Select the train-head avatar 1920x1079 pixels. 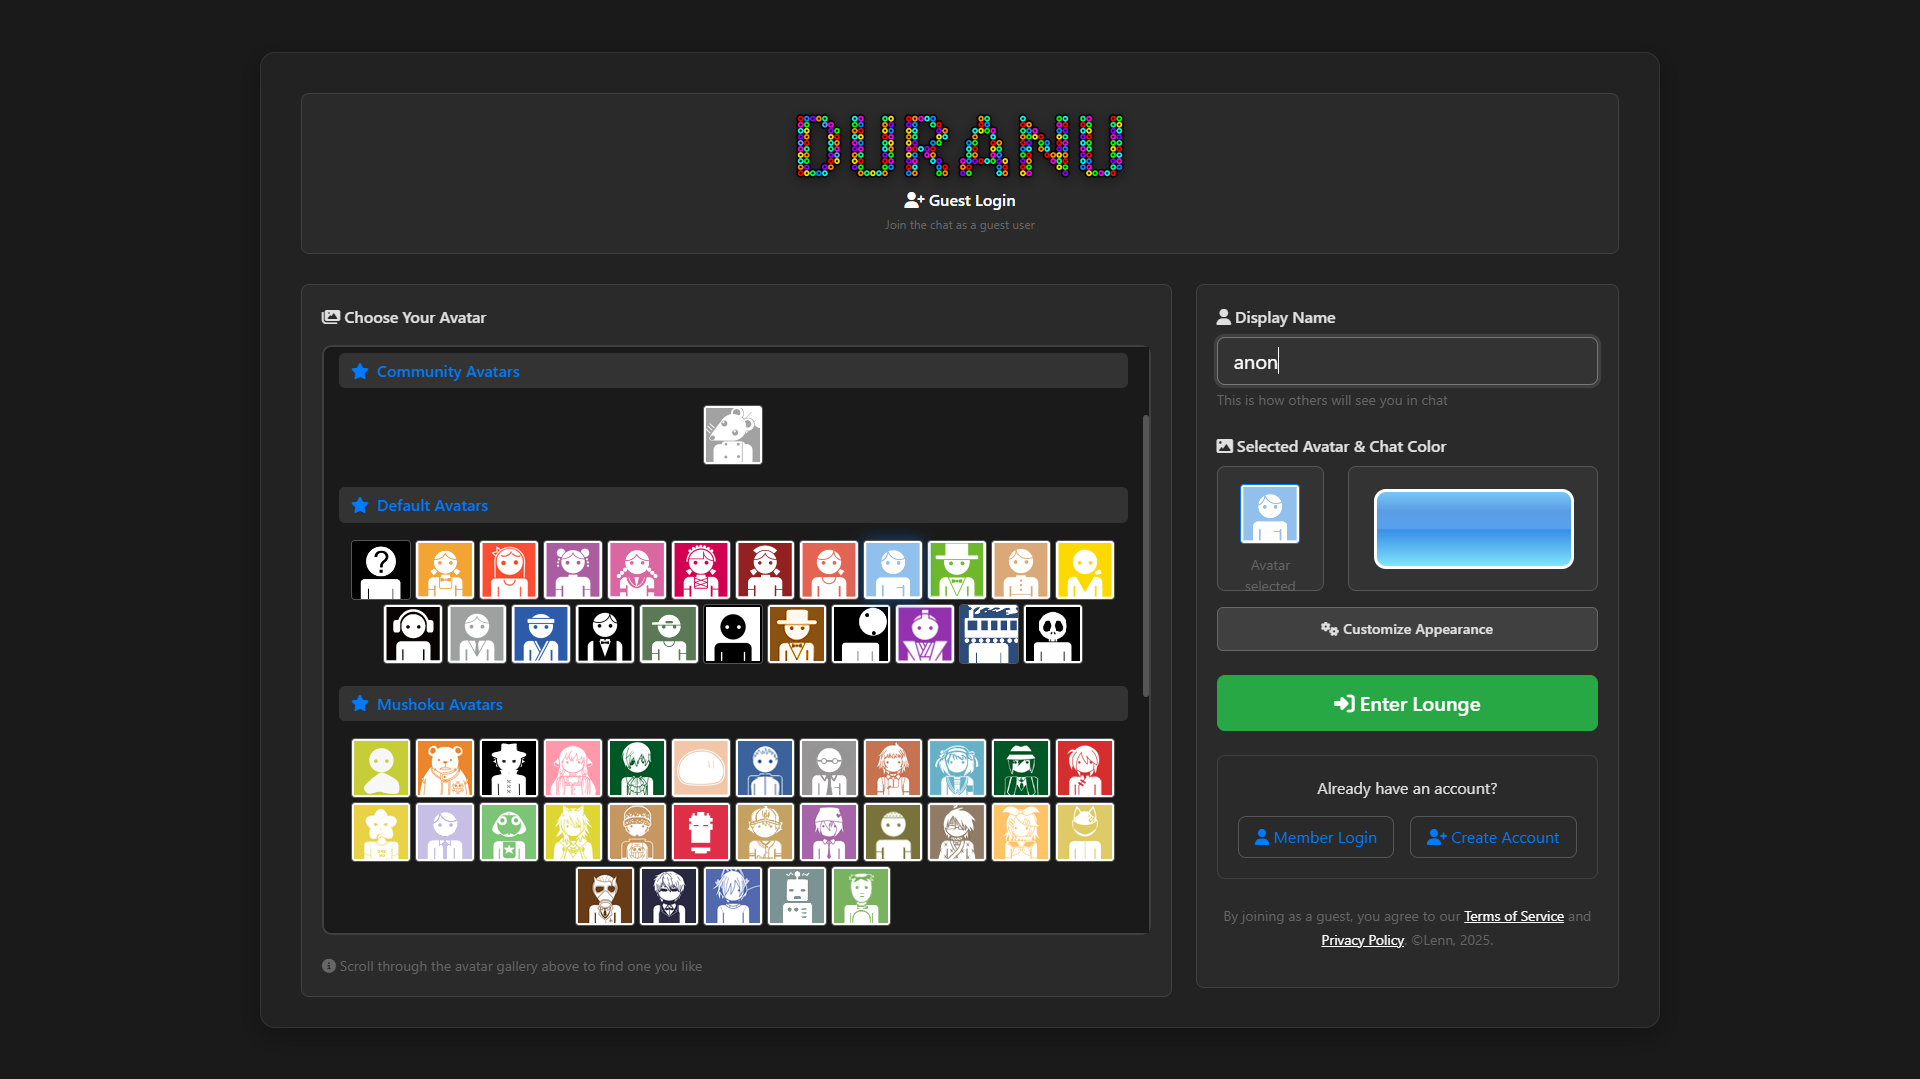pos(988,634)
